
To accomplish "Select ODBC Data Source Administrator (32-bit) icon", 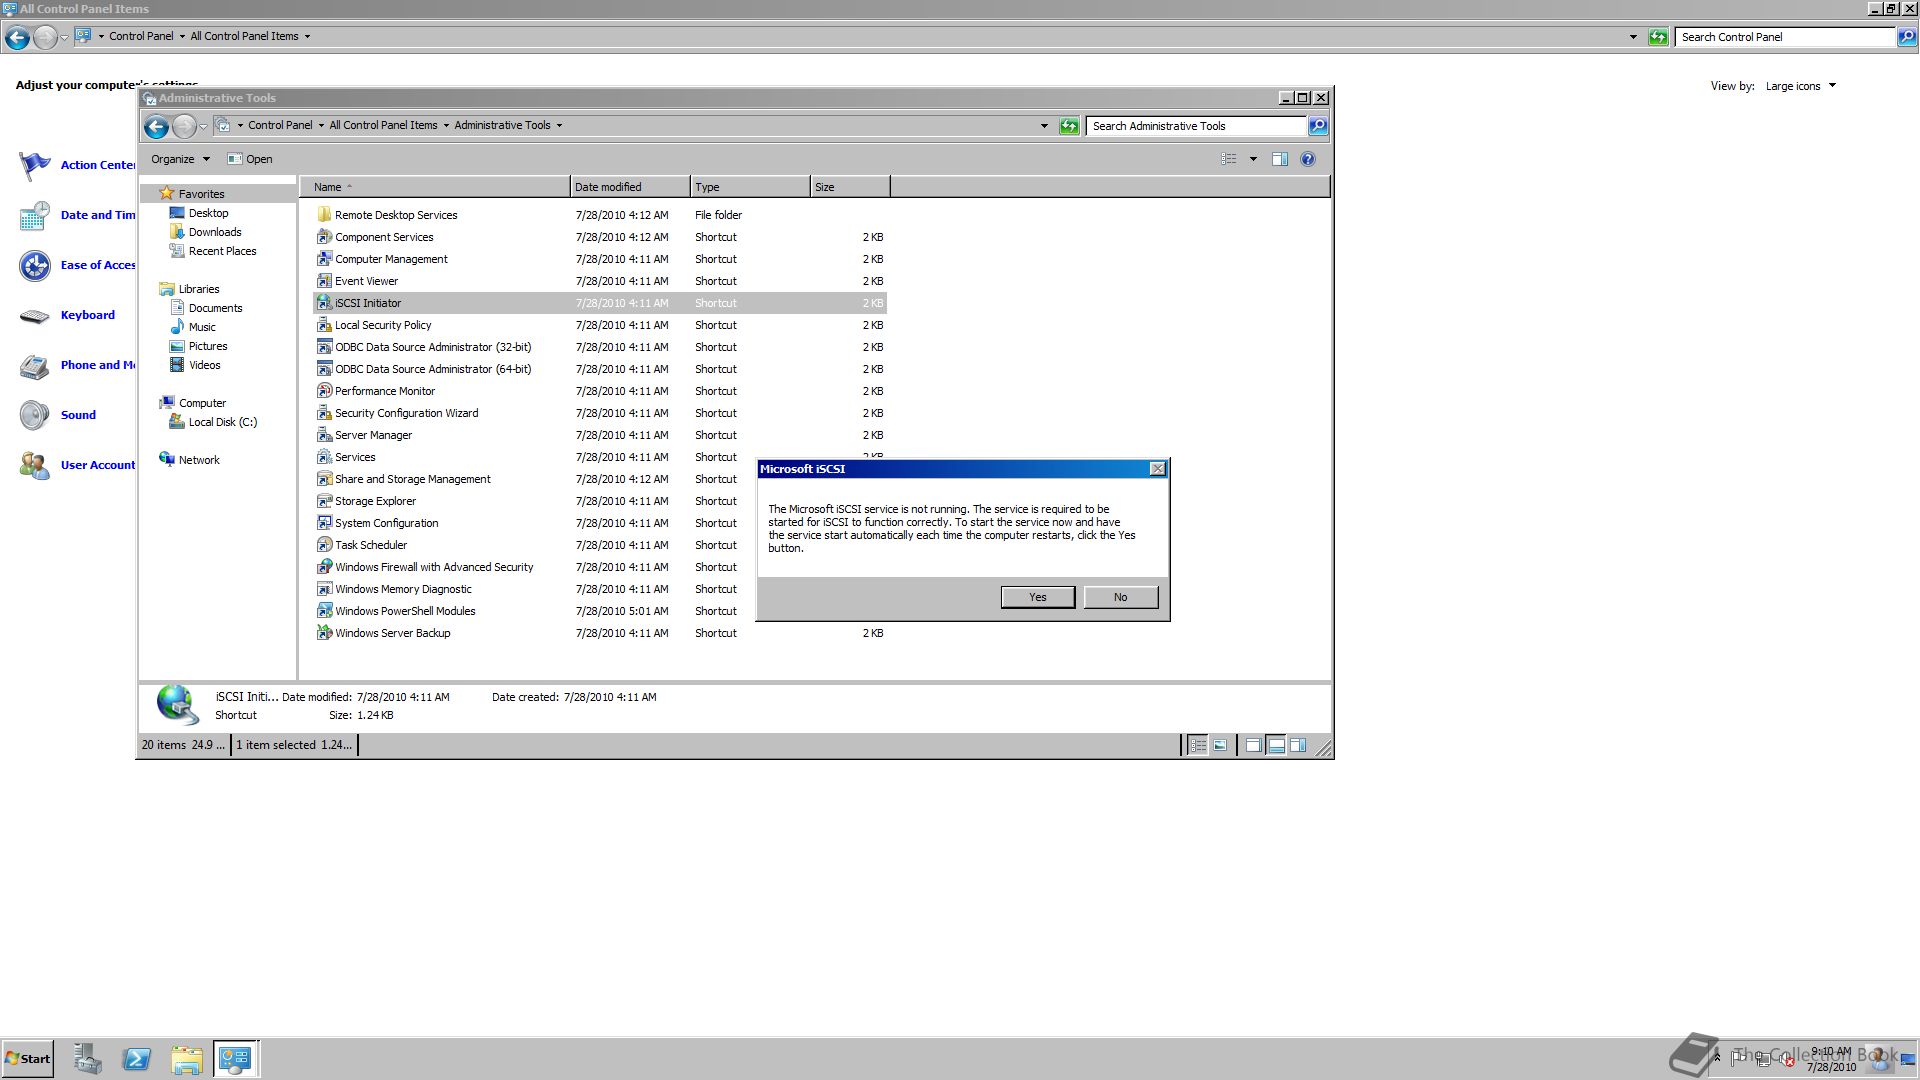I will pos(324,347).
